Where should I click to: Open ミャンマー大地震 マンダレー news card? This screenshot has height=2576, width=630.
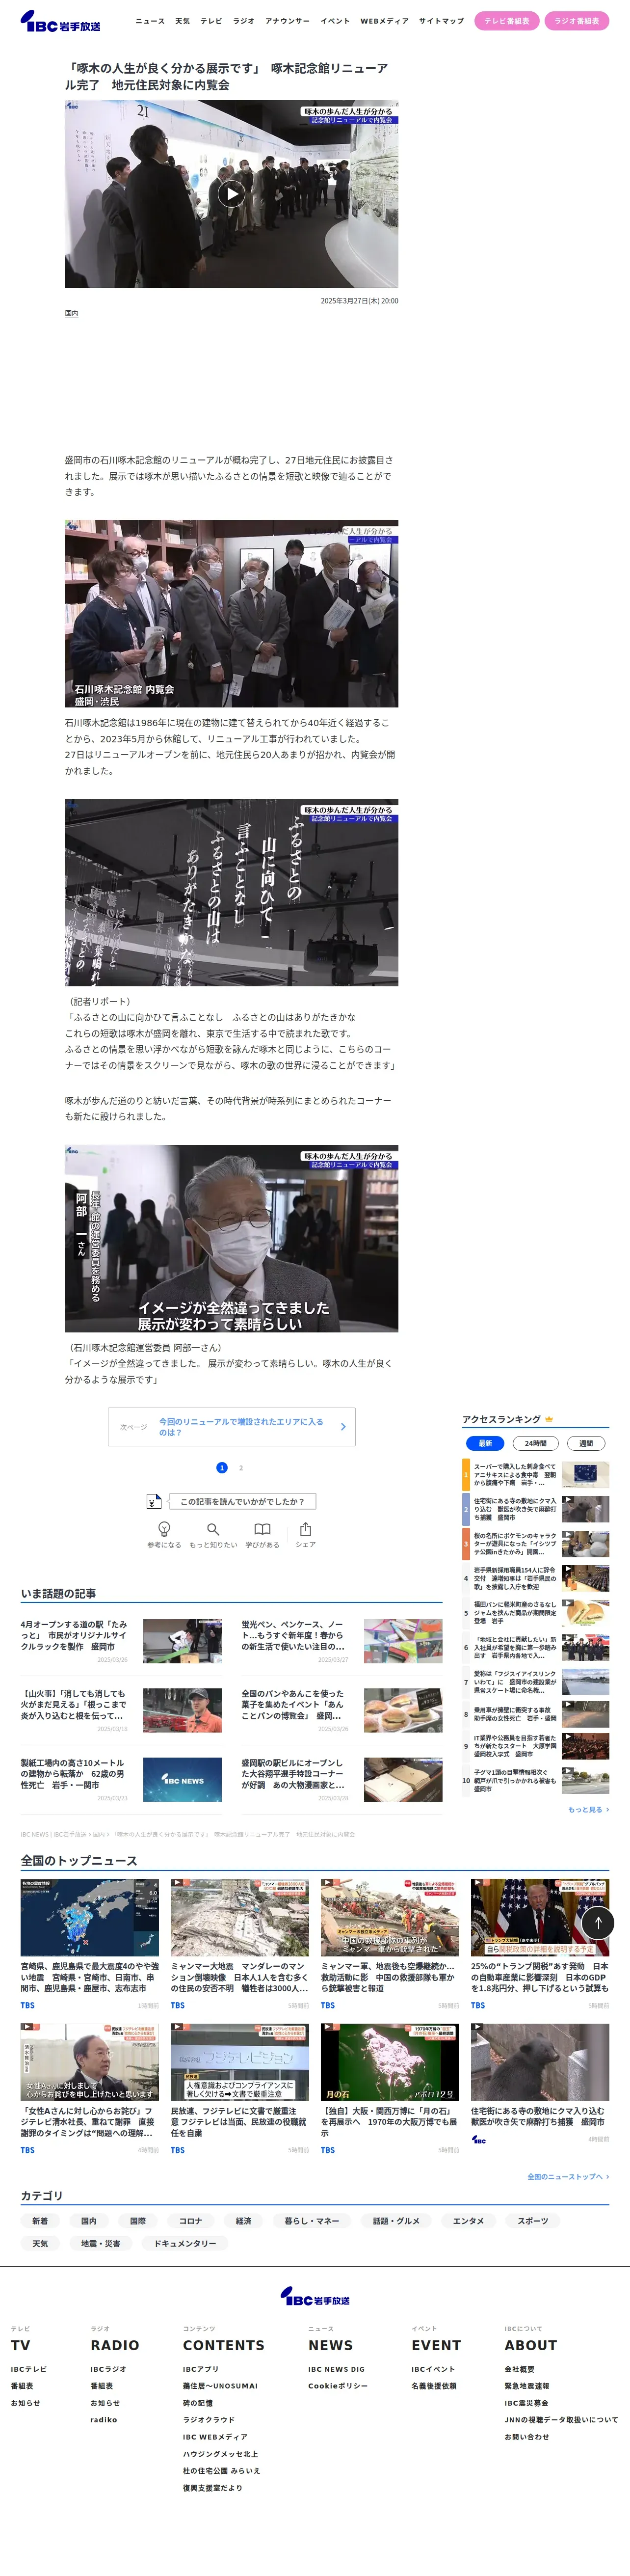pos(240,1944)
